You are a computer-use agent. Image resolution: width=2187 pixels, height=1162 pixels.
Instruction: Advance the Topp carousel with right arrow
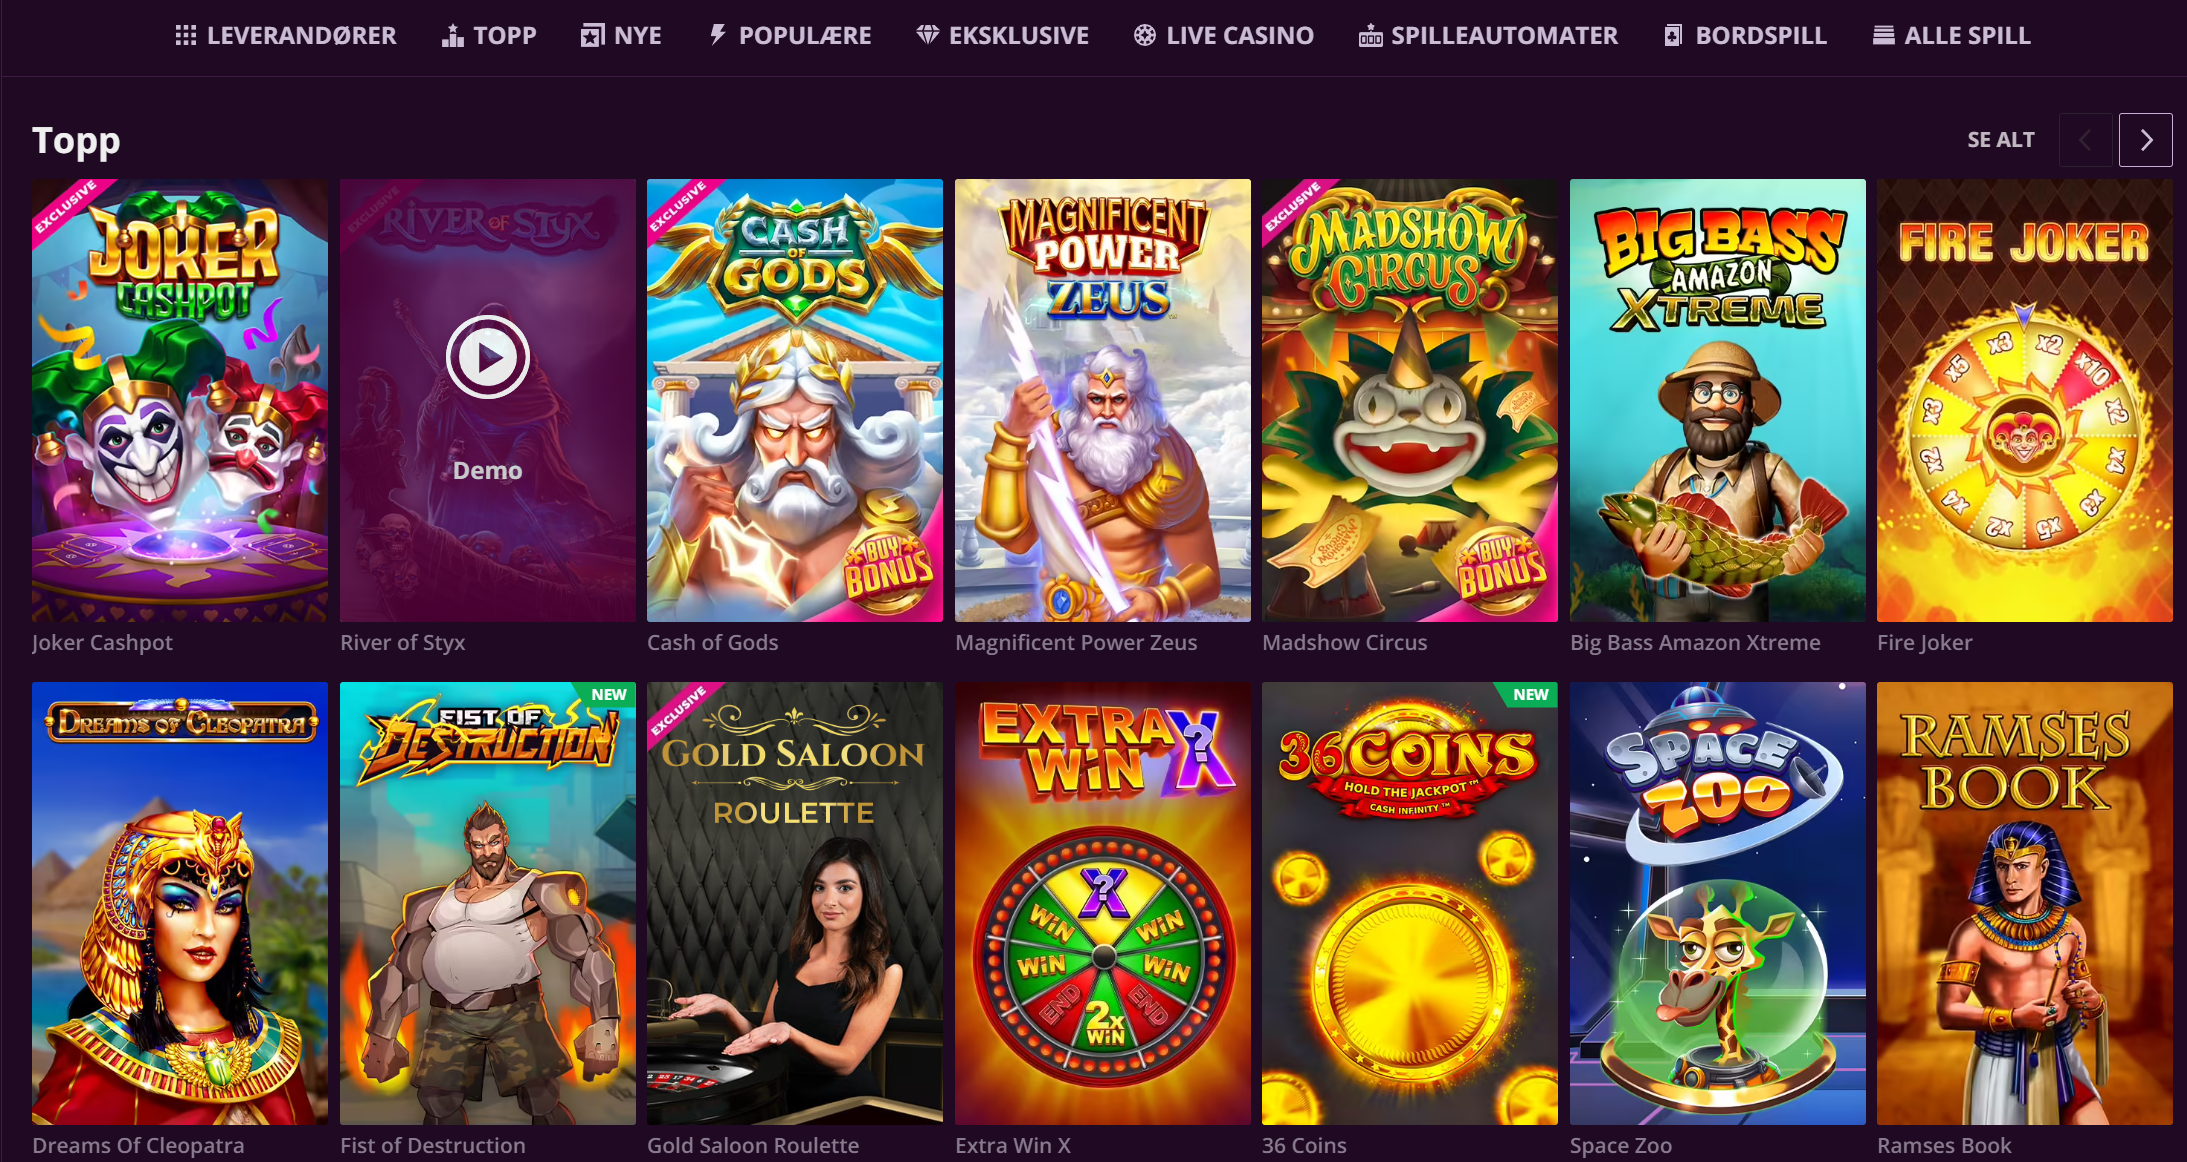coord(2145,140)
